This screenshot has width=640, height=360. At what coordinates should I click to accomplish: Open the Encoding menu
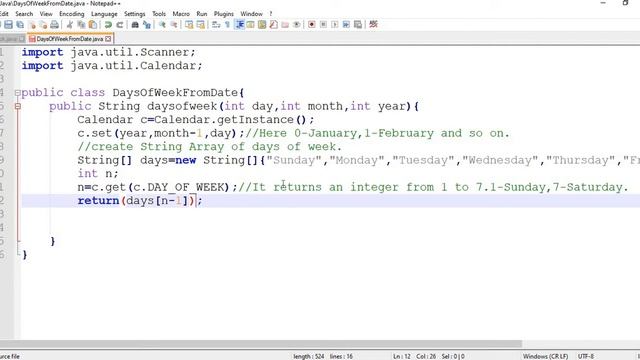tap(71, 14)
